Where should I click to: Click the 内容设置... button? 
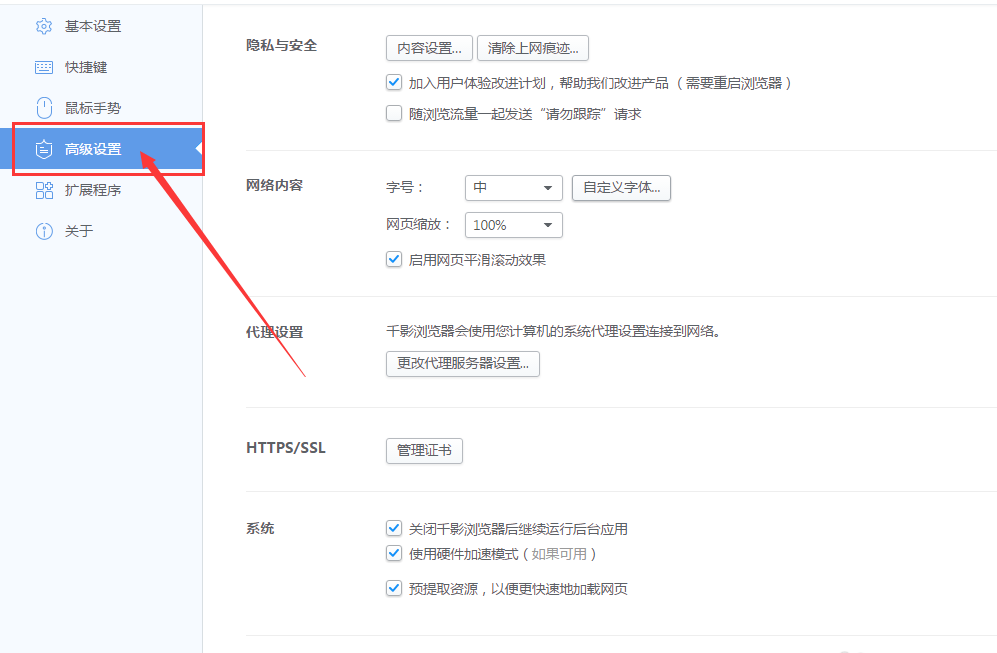429,48
